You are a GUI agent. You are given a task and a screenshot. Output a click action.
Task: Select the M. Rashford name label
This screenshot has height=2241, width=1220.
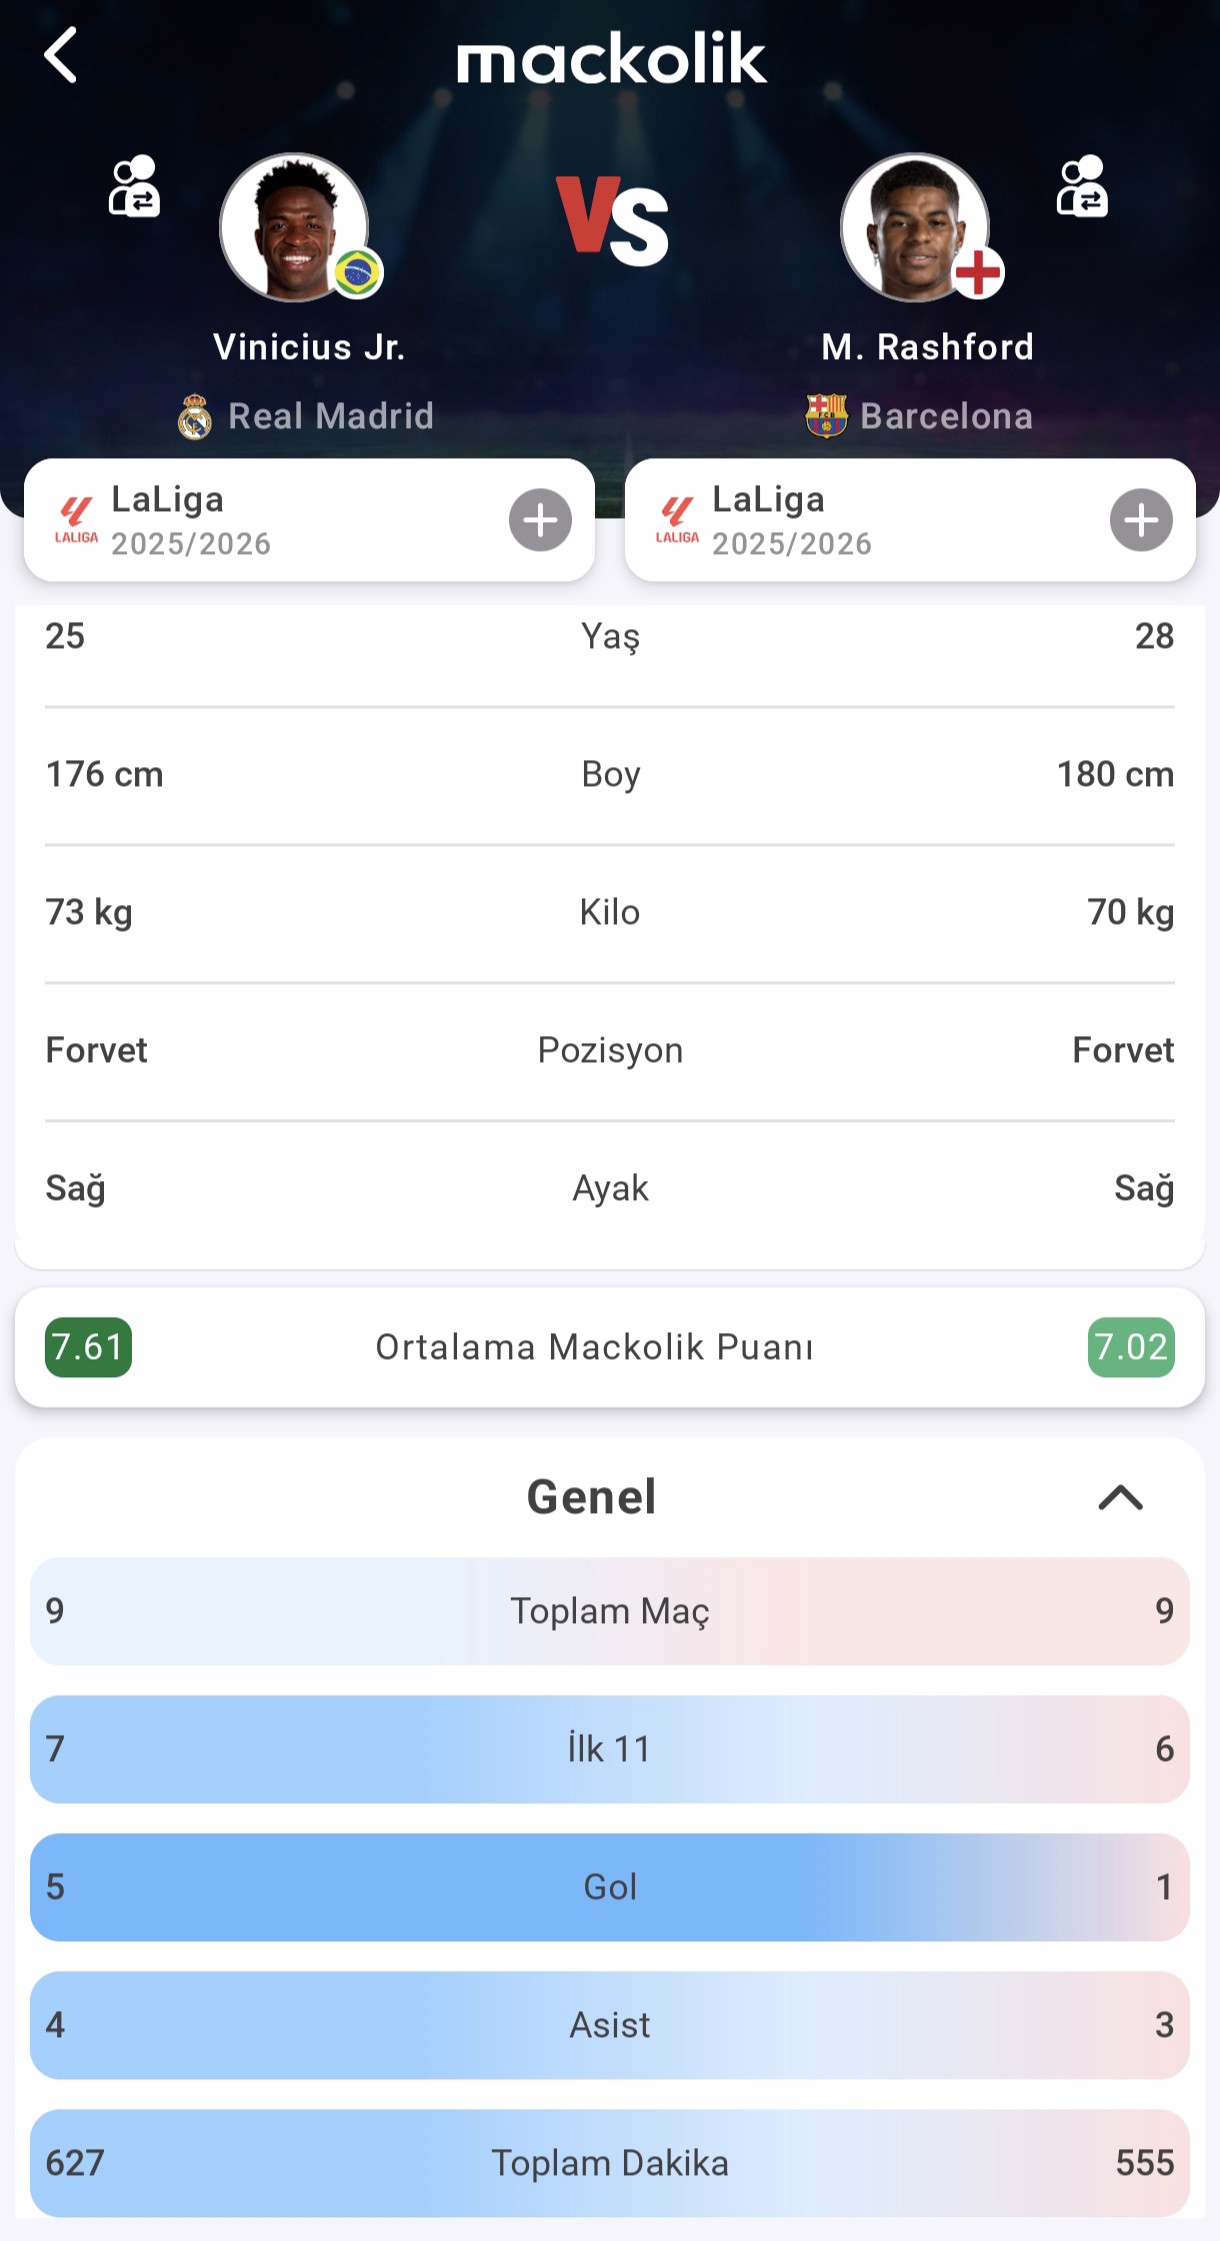coord(927,347)
